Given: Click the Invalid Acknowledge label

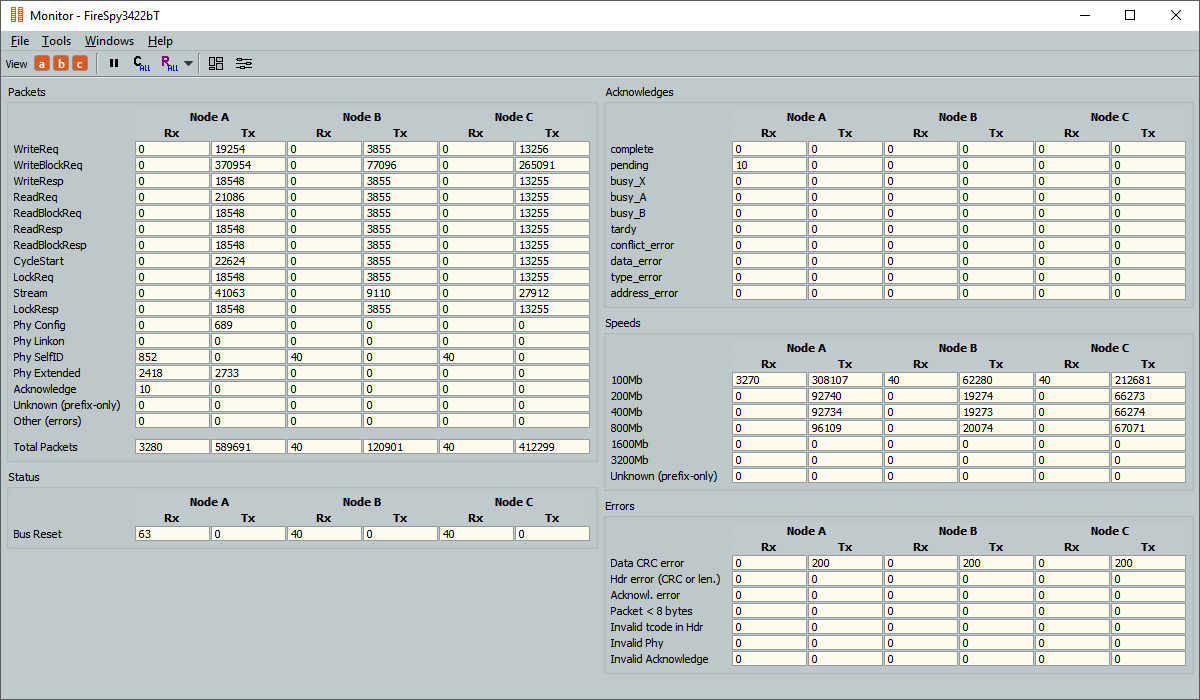Looking at the screenshot, I should [x=659, y=659].
